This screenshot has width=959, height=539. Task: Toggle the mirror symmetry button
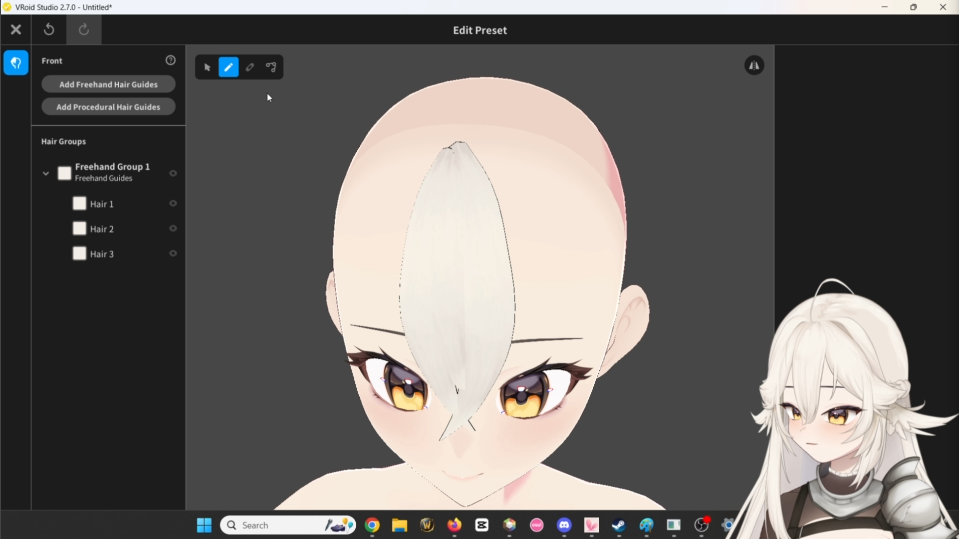[754, 65]
